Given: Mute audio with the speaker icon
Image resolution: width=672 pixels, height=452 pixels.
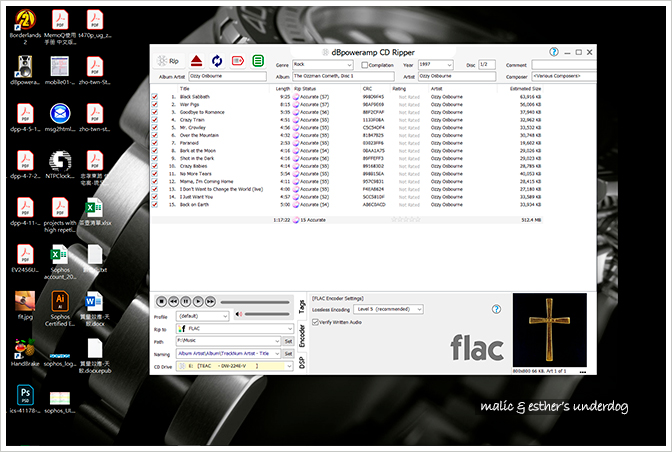Looking at the screenshot, I should [x=239, y=314].
